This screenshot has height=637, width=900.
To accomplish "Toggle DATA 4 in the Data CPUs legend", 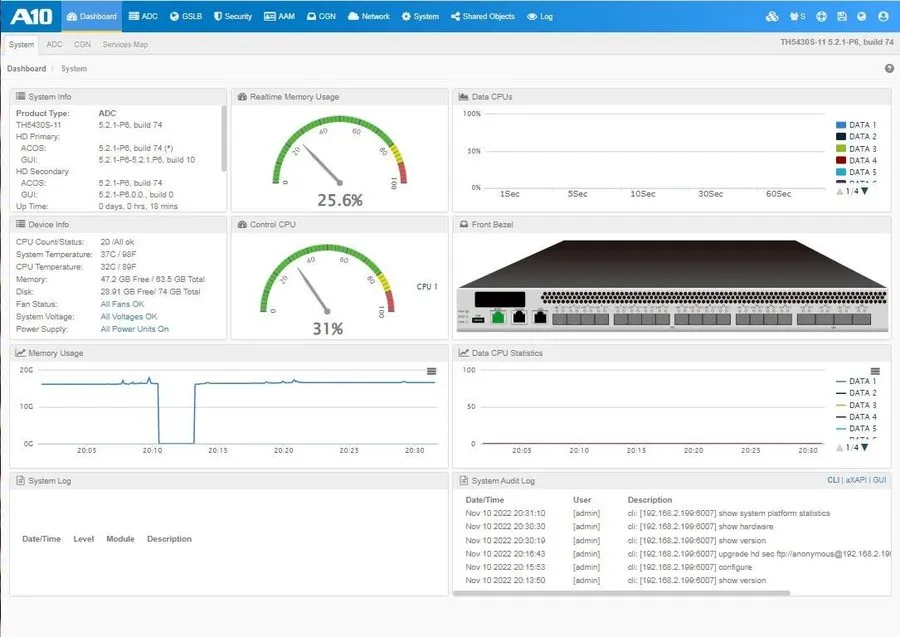I will 856,161.
